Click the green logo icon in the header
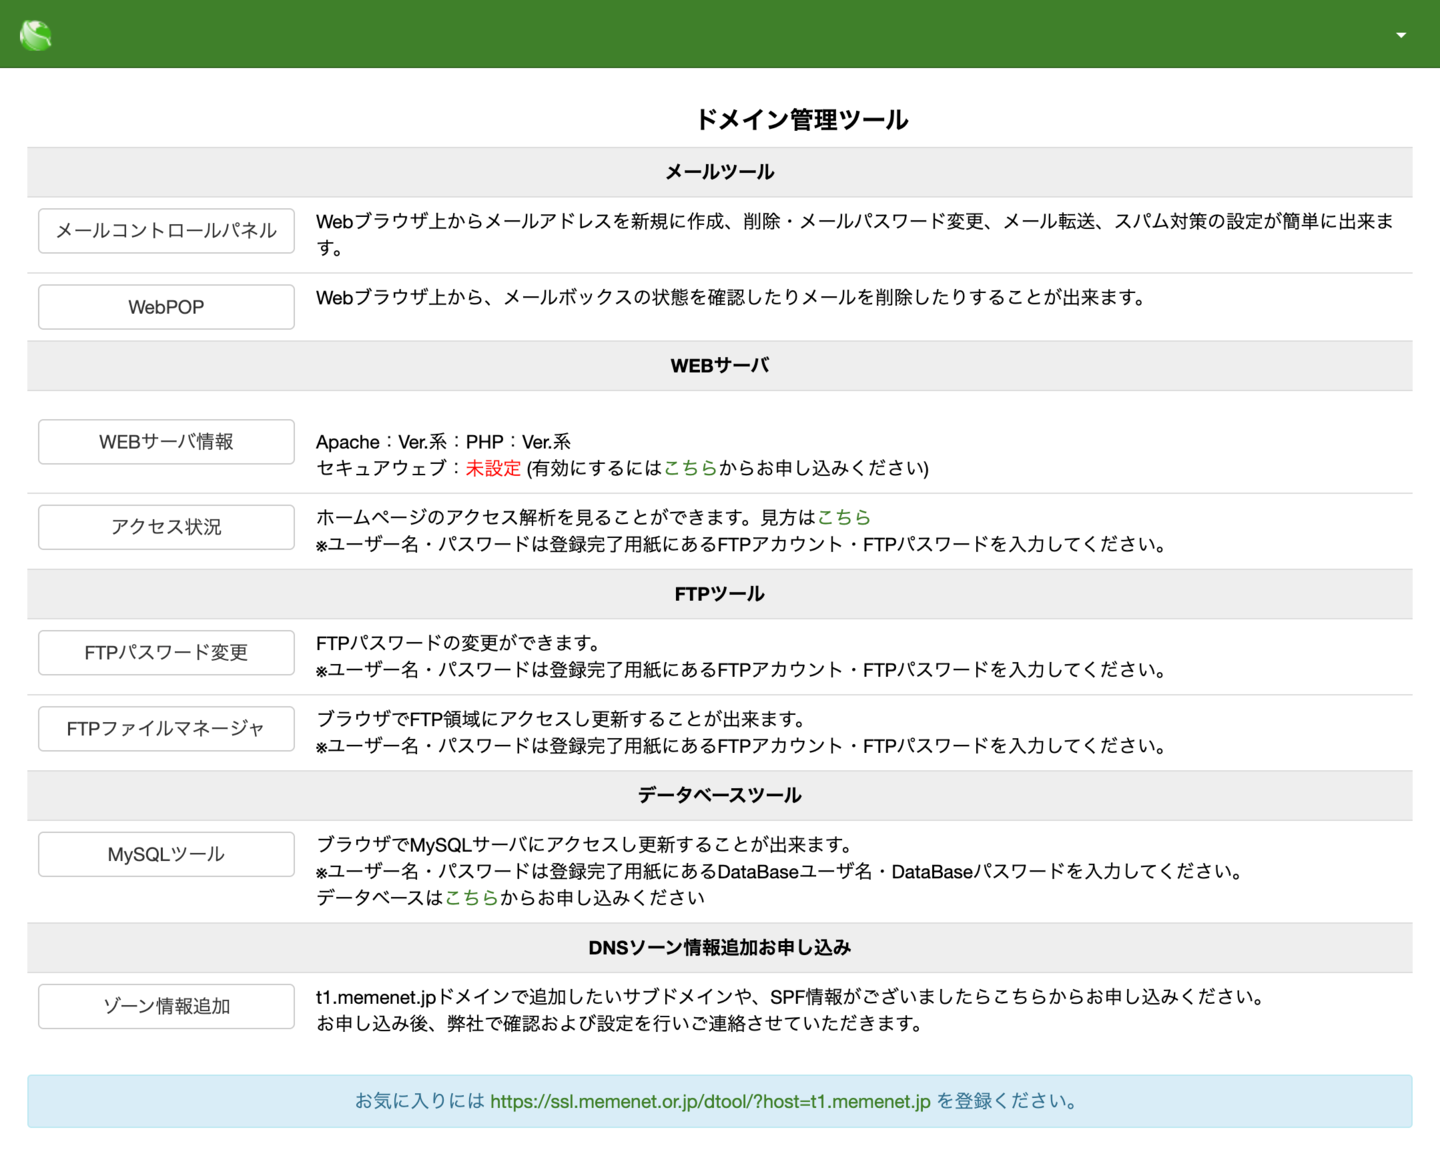Viewport: 1440px width, 1164px height. pyautogui.click(x=35, y=34)
